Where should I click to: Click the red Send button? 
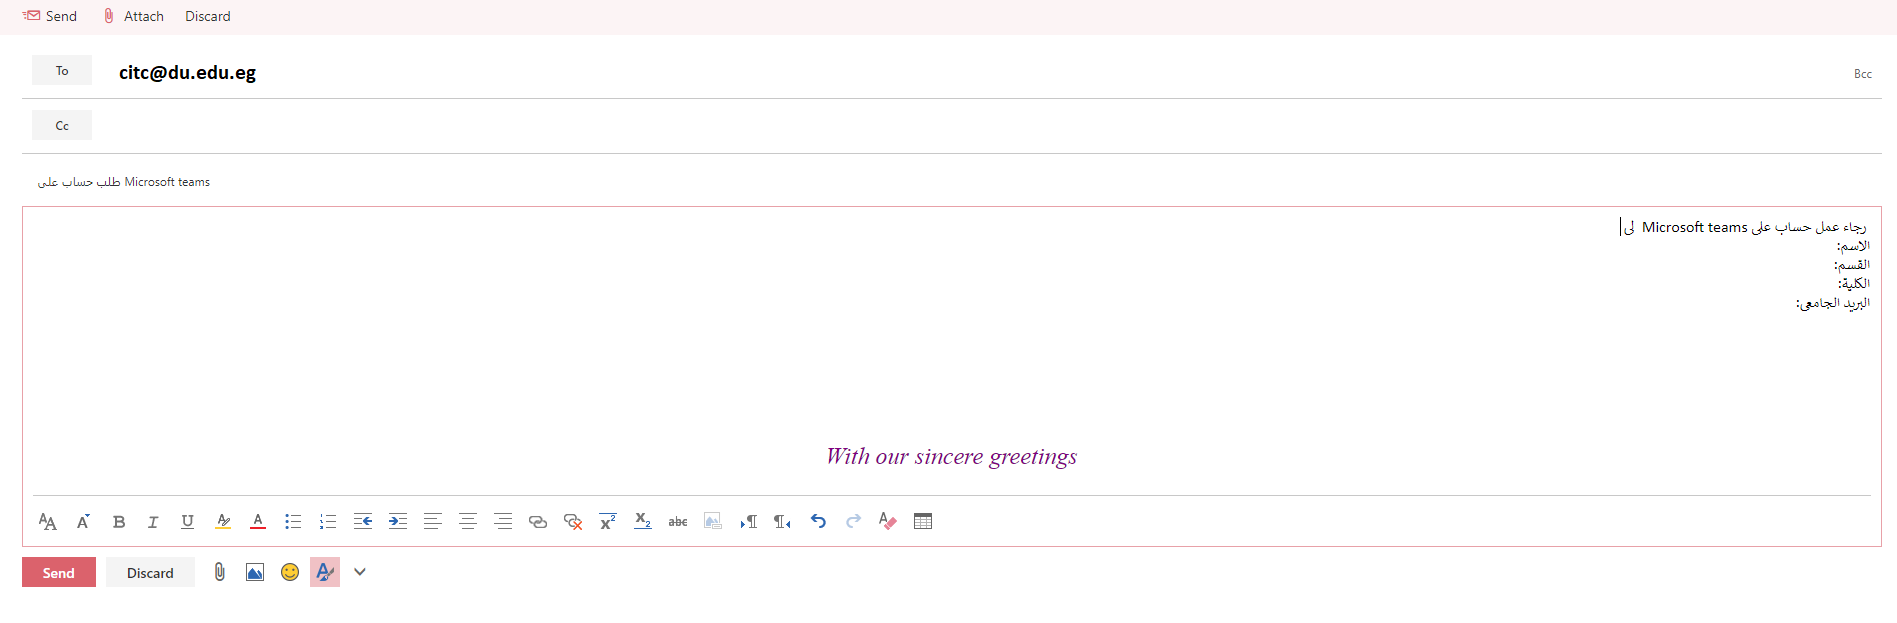pos(59,572)
